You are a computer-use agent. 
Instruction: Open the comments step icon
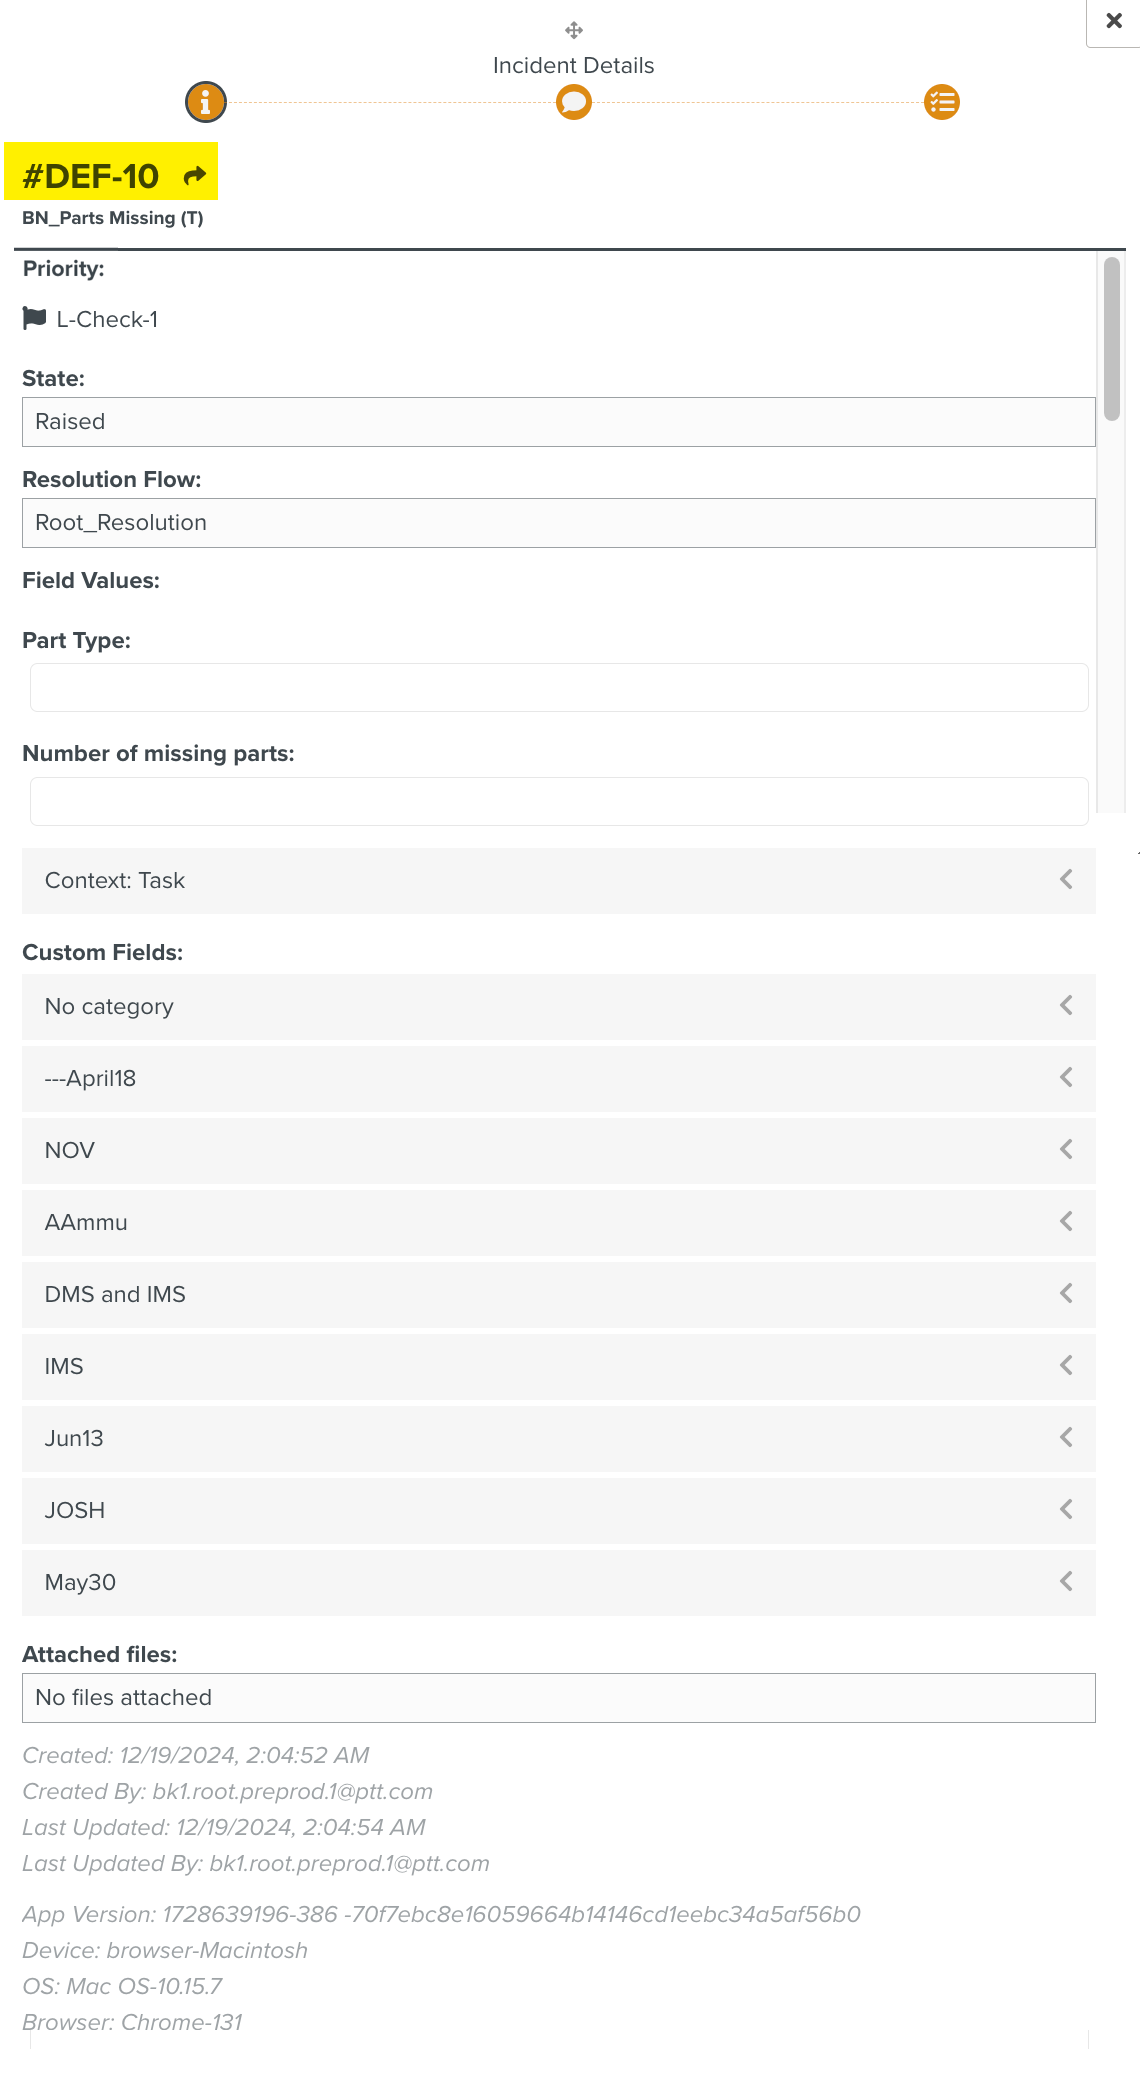click(x=574, y=102)
